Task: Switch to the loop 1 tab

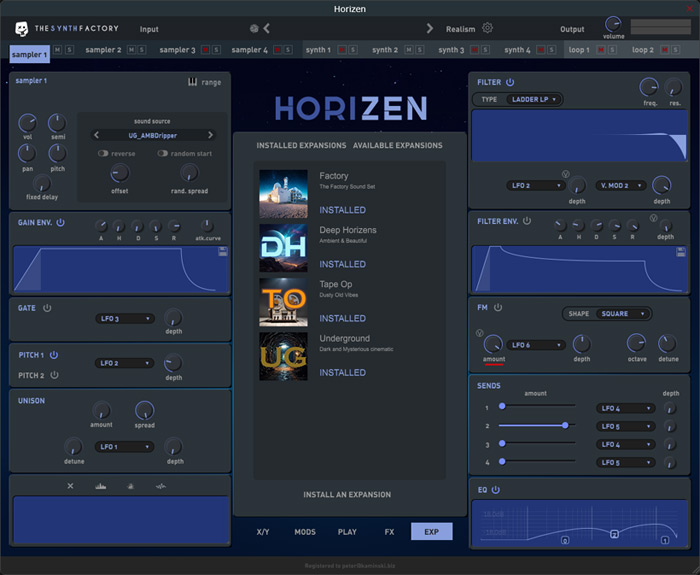Action: click(x=579, y=50)
